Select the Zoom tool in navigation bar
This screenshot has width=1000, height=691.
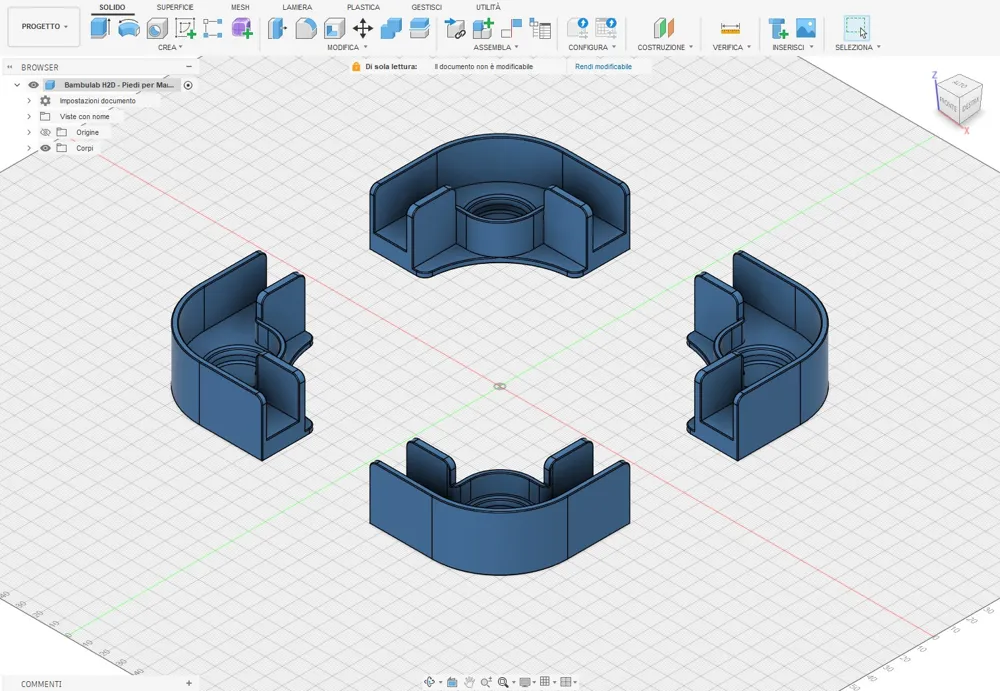tap(486, 682)
